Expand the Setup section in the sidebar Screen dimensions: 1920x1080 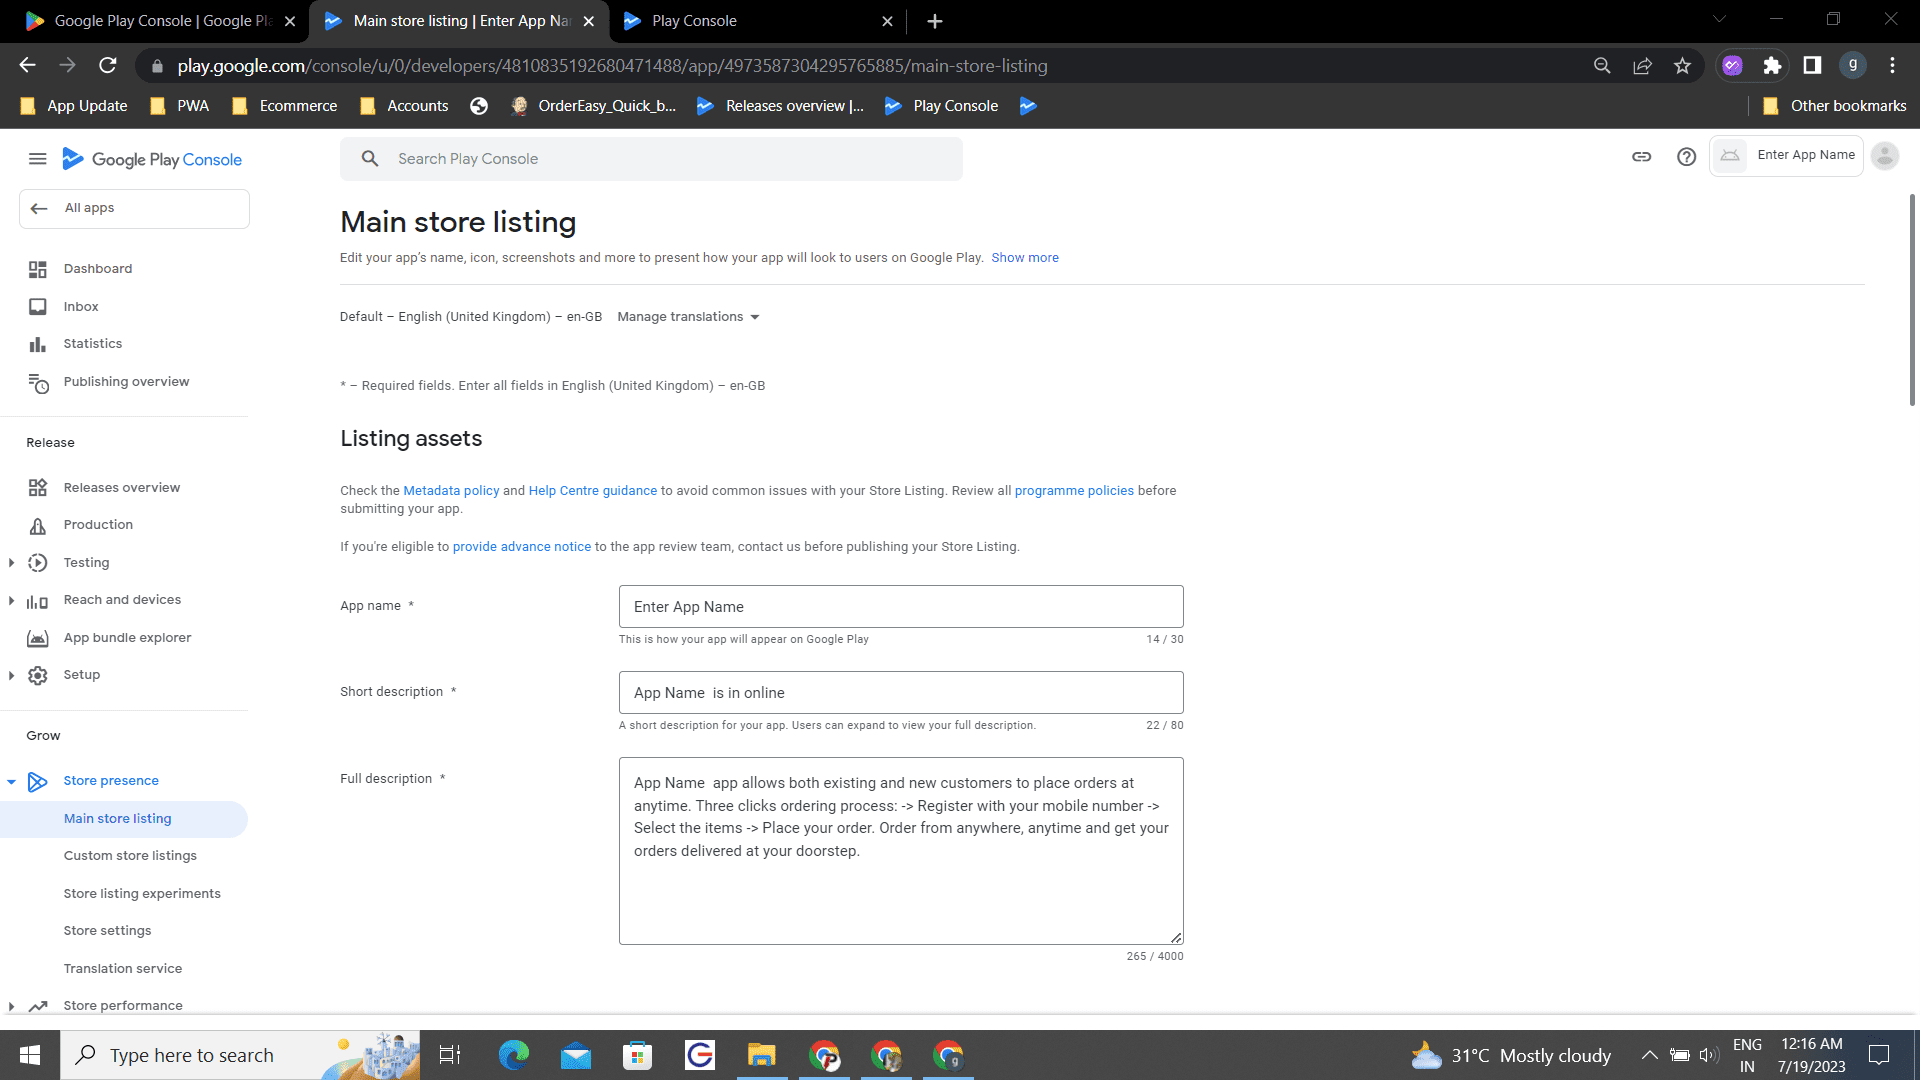coord(11,675)
